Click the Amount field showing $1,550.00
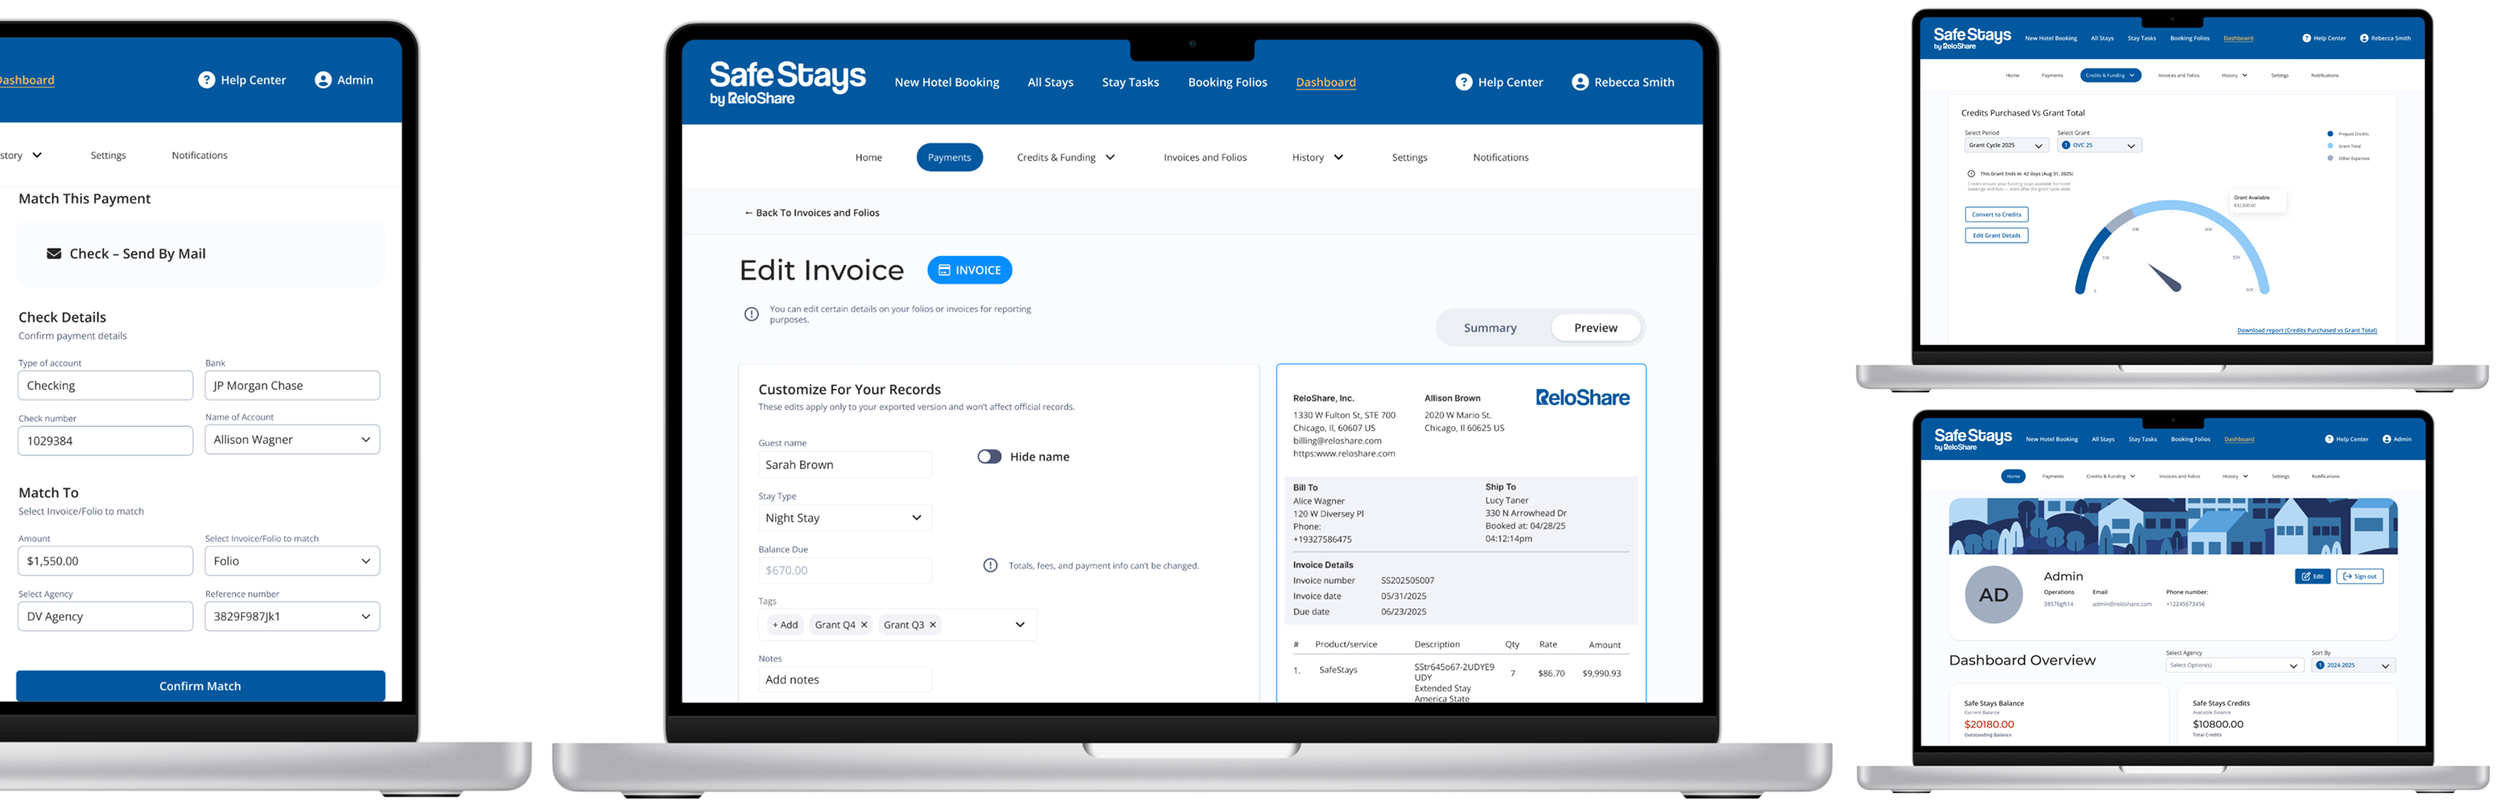 105,561
